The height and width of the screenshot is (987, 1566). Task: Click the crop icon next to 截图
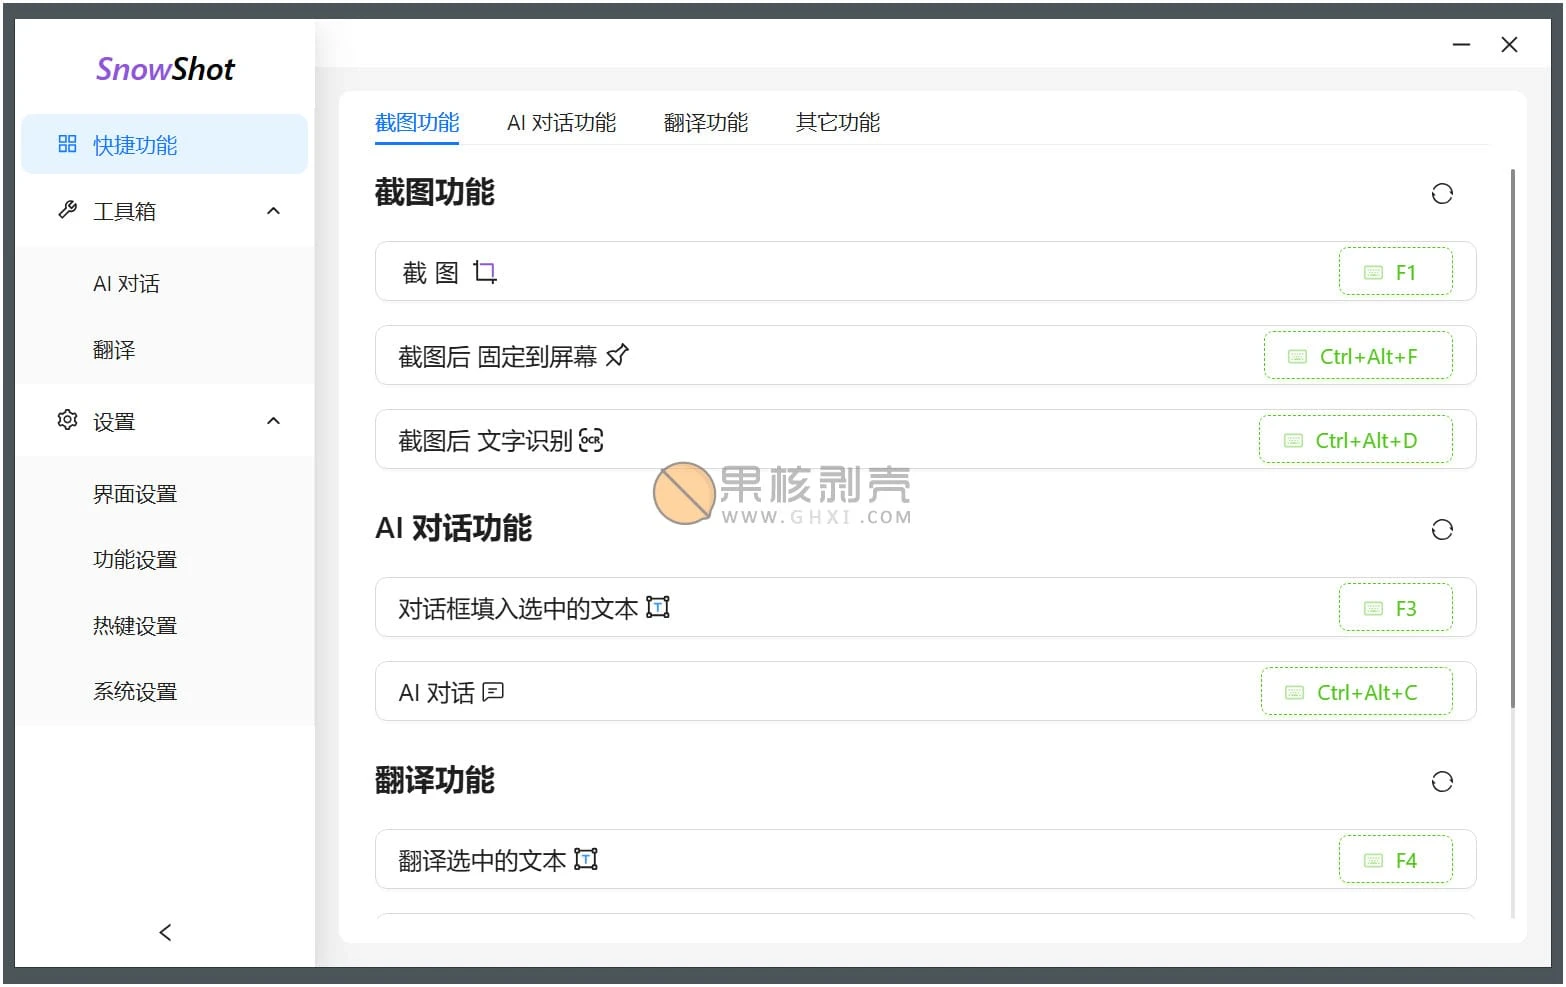click(486, 271)
